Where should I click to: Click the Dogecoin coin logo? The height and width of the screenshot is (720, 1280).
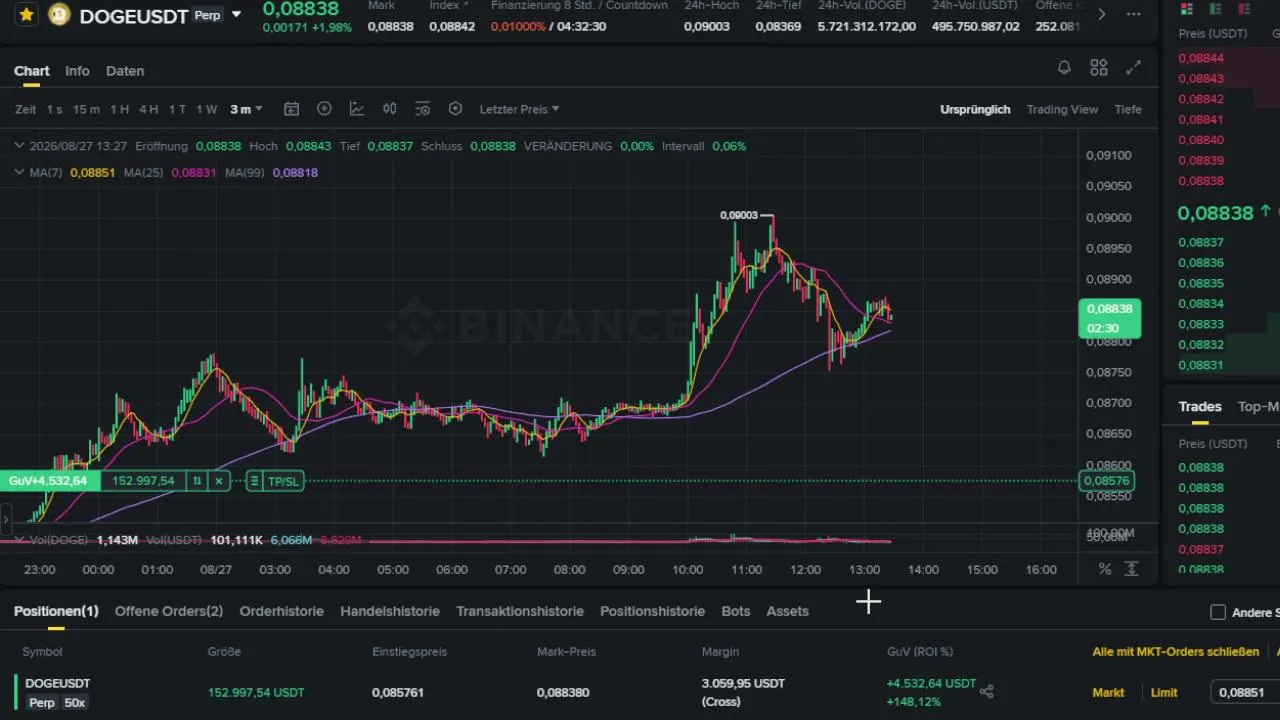tap(59, 15)
